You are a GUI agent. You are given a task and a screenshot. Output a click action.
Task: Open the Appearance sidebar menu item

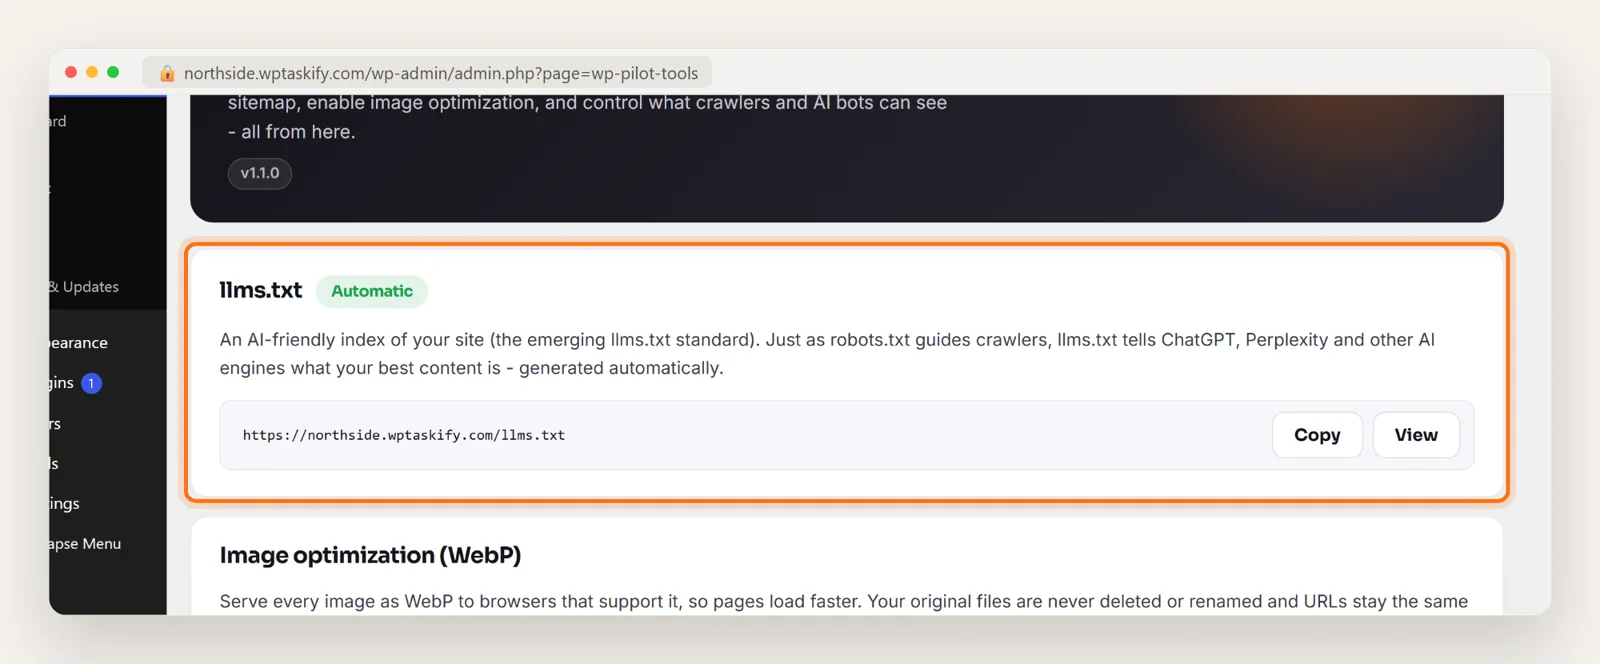point(79,343)
